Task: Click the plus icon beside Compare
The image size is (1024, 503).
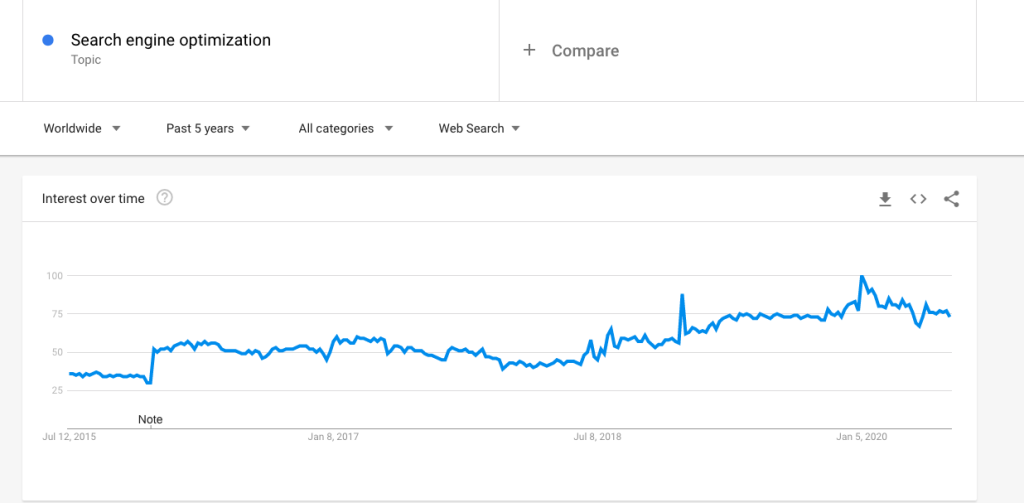Action: [530, 50]
